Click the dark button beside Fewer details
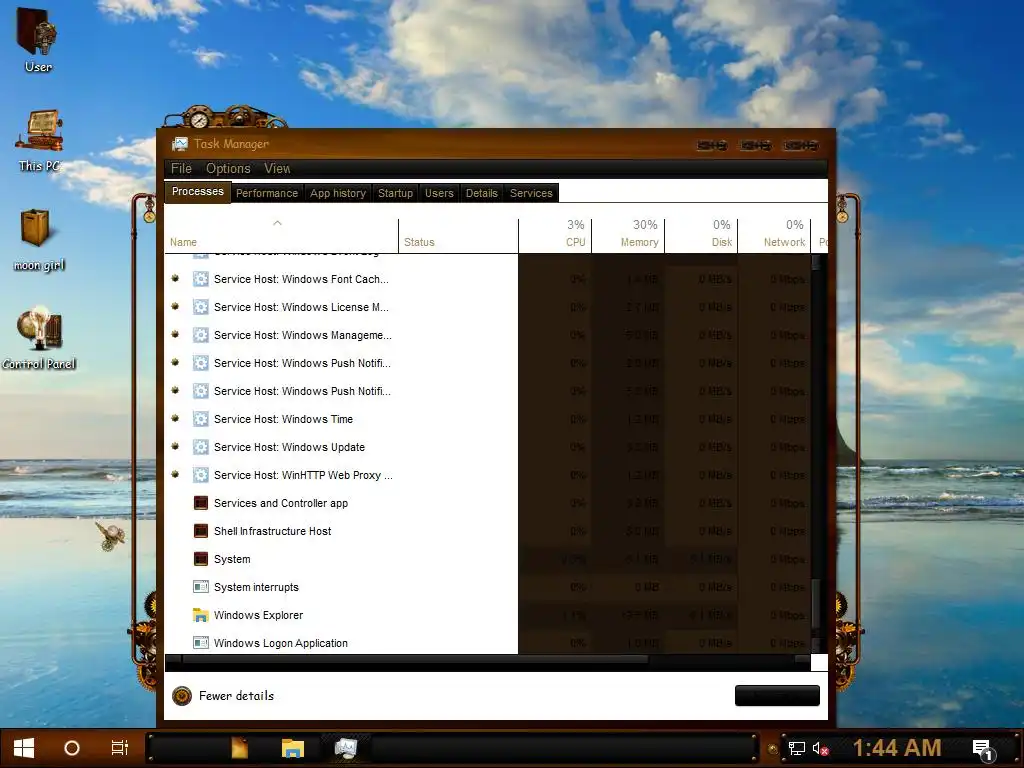 [777, 696]
